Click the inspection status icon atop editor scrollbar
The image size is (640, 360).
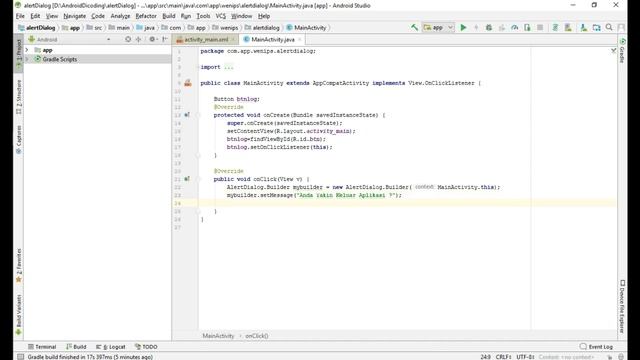(x=613, y=51)
